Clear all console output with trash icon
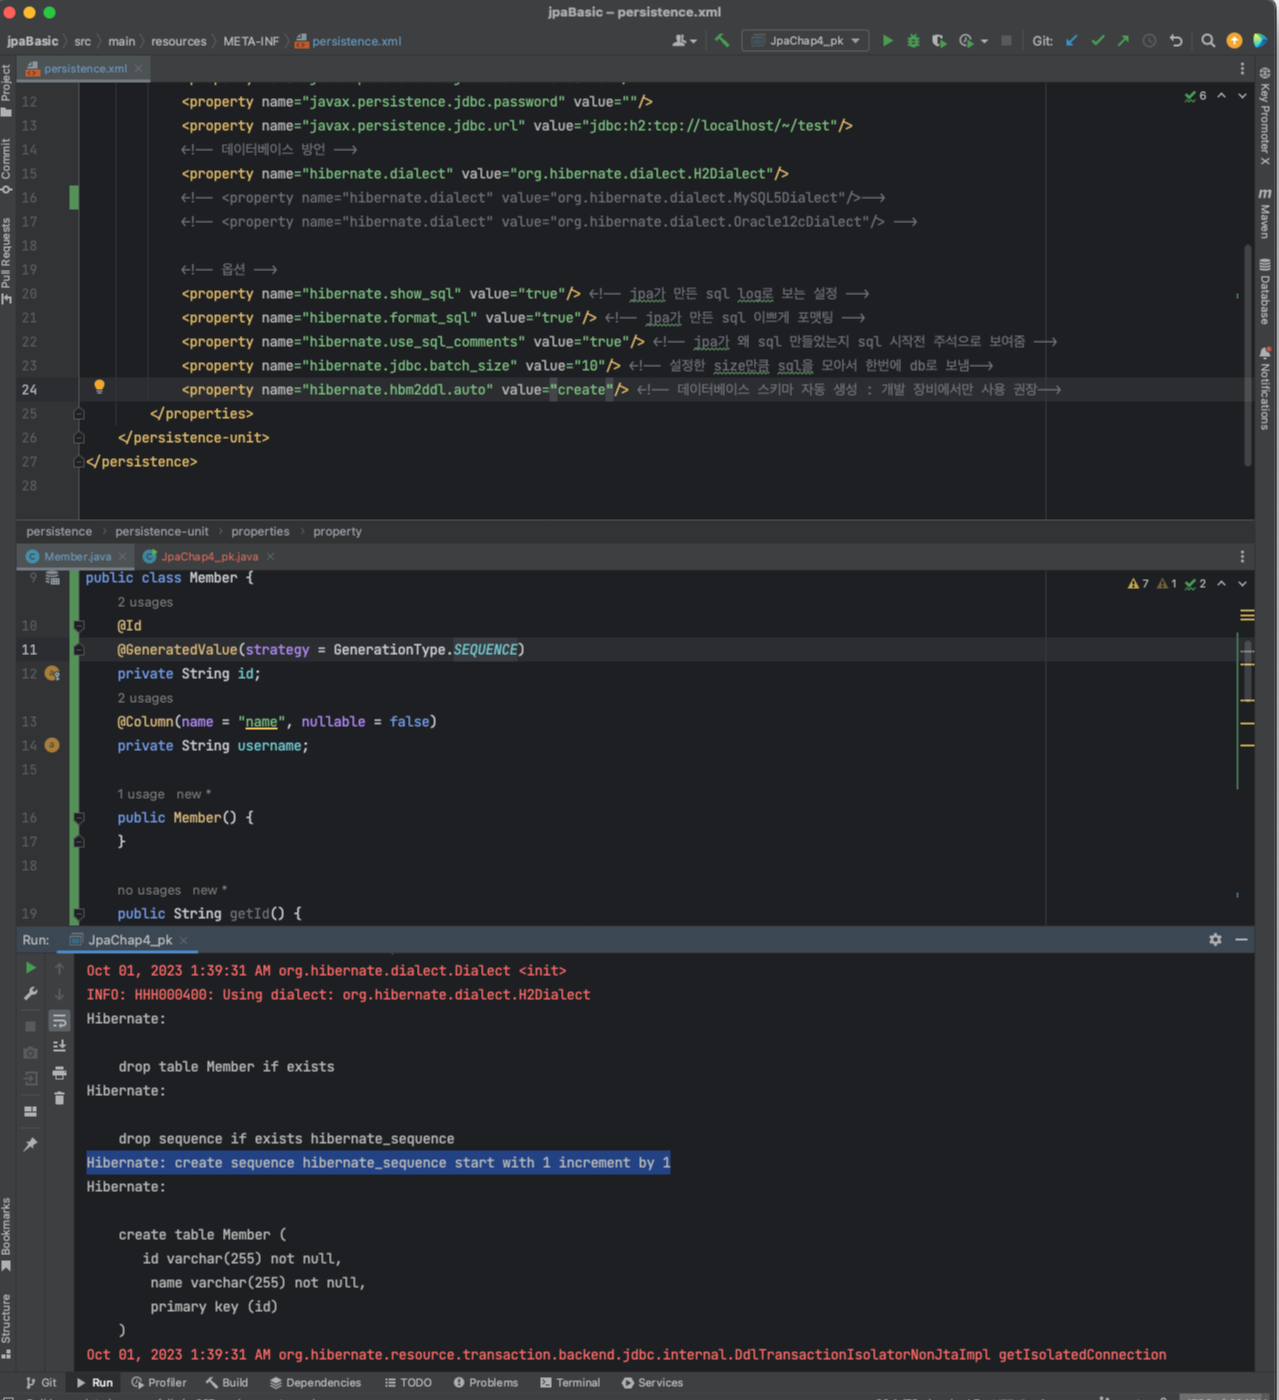1279x1400 pixels. (60, 1098)
